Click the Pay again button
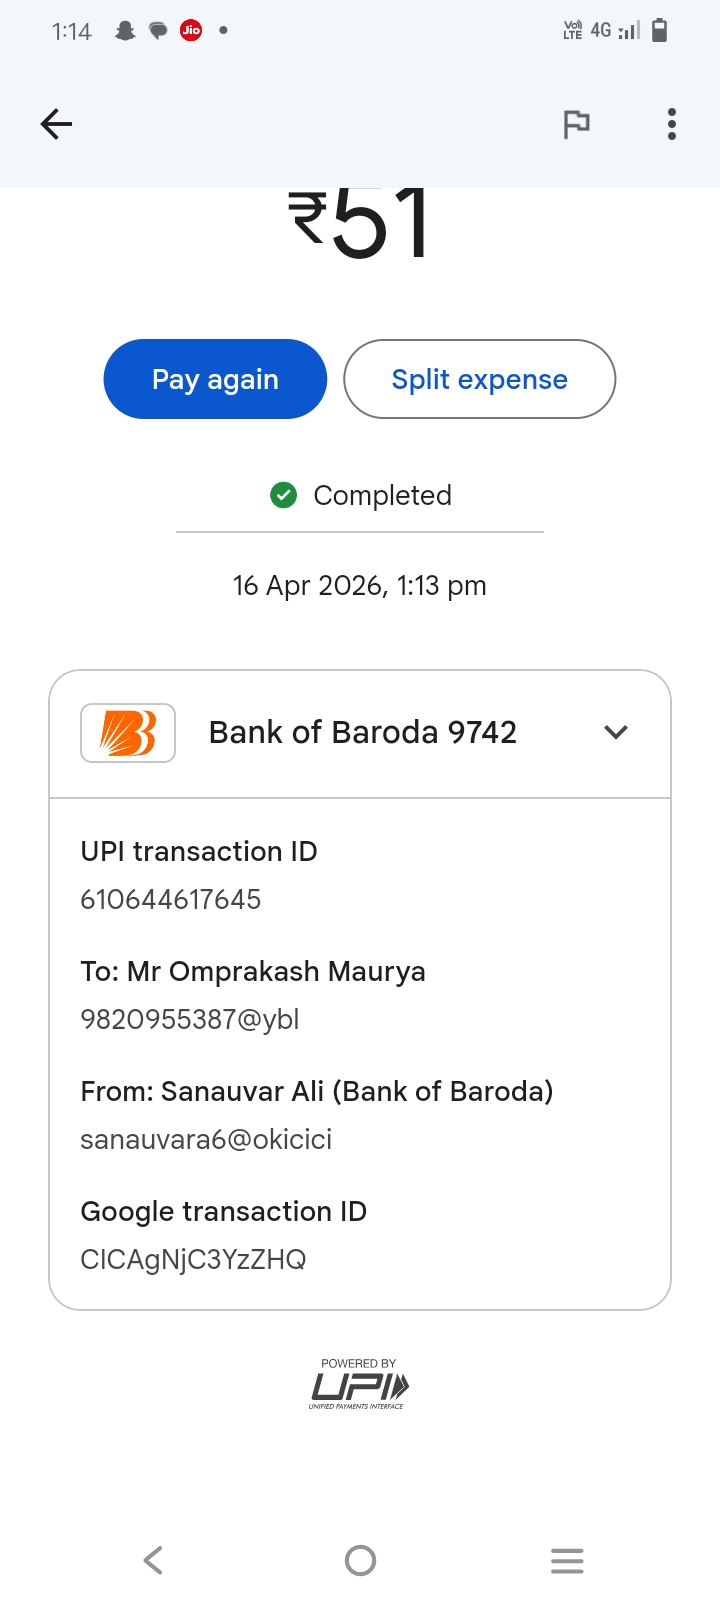The image size is (720, 1600). tap(215, 379)
